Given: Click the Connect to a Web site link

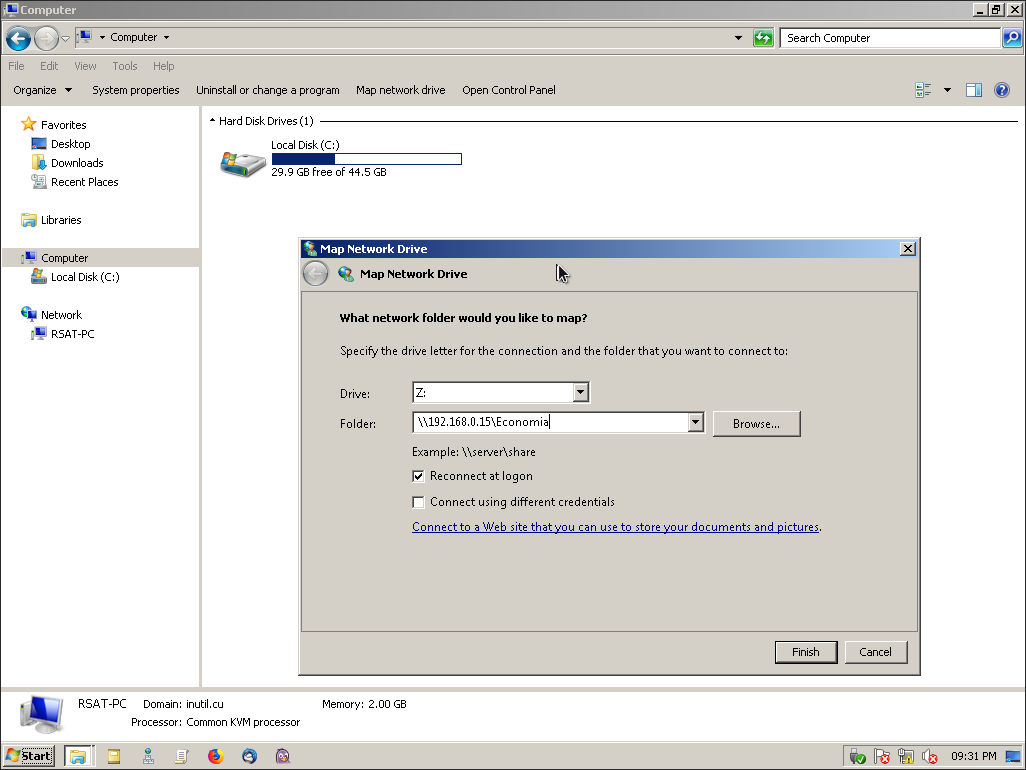Looking at the screenshot, I should point(616,527).
